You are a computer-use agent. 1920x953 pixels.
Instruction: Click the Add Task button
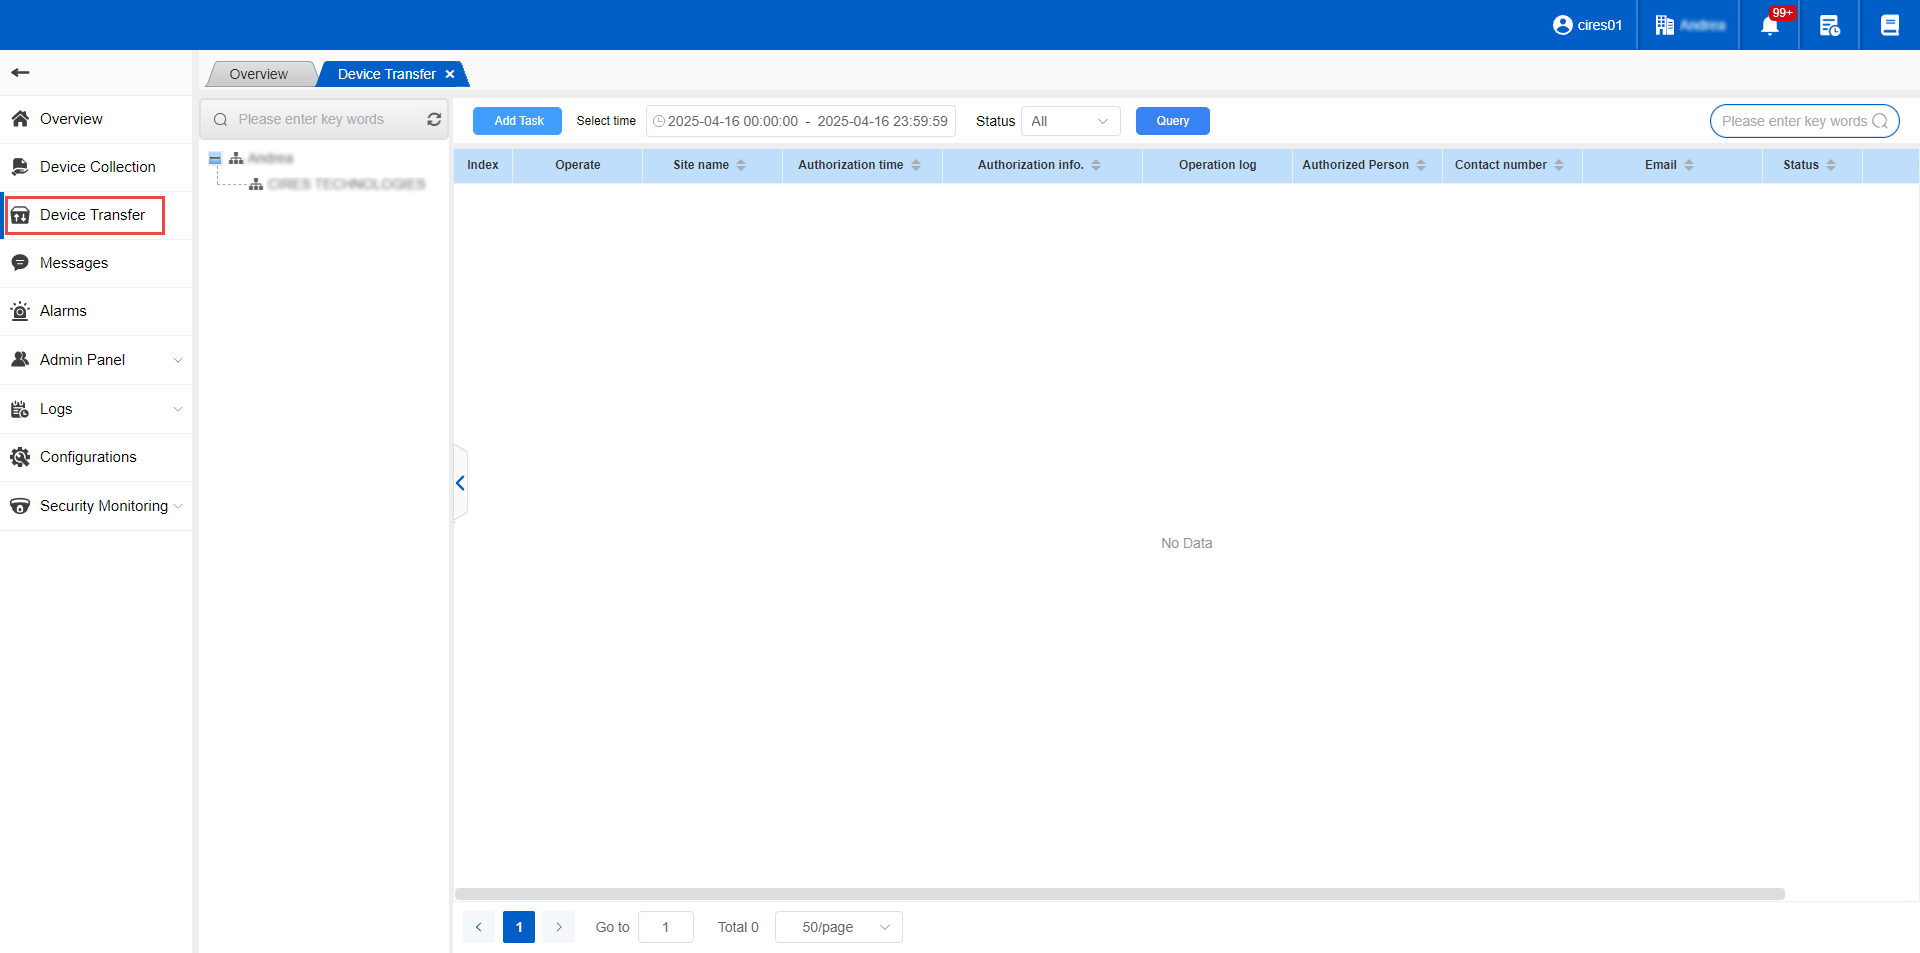click(518, 121)
